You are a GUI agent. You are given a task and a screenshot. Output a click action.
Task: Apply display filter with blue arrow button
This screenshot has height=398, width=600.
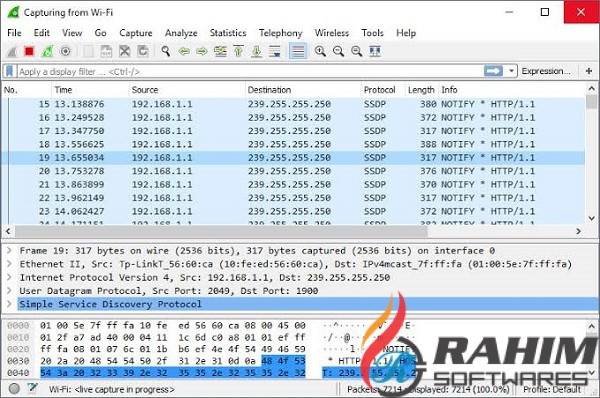click(x=493, y=71)
